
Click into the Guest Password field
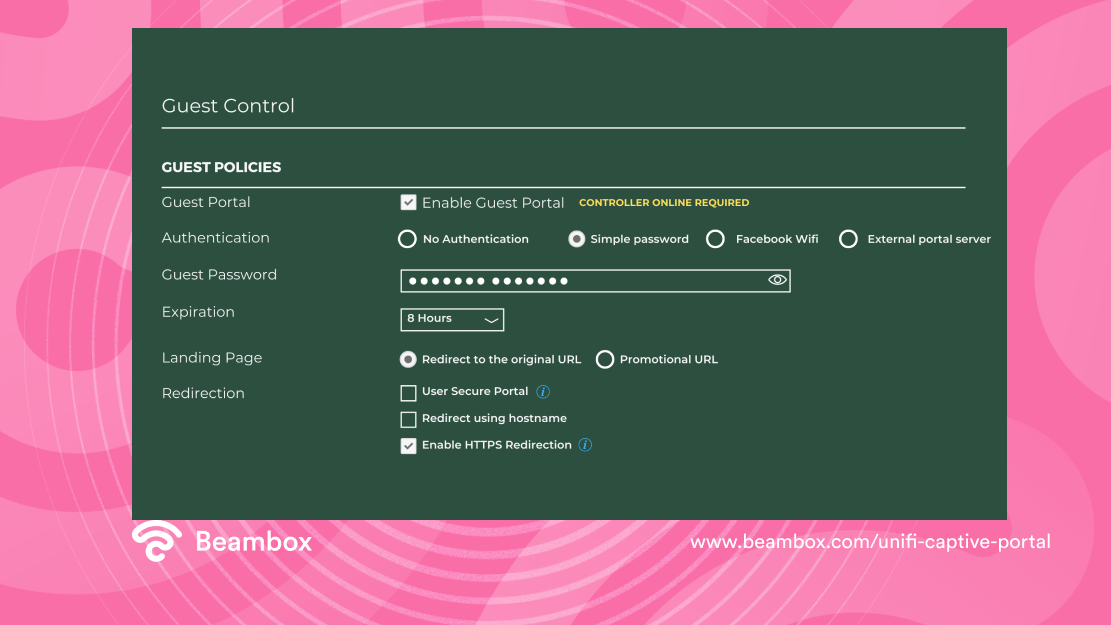coord(595,281)
